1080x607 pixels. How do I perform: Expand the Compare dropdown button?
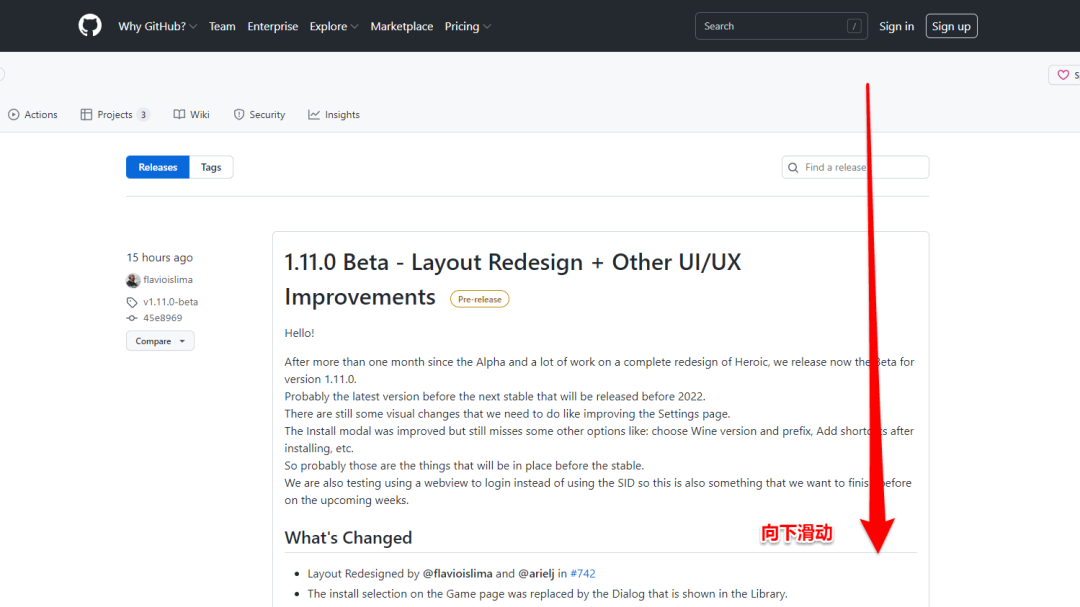(160, 341)
